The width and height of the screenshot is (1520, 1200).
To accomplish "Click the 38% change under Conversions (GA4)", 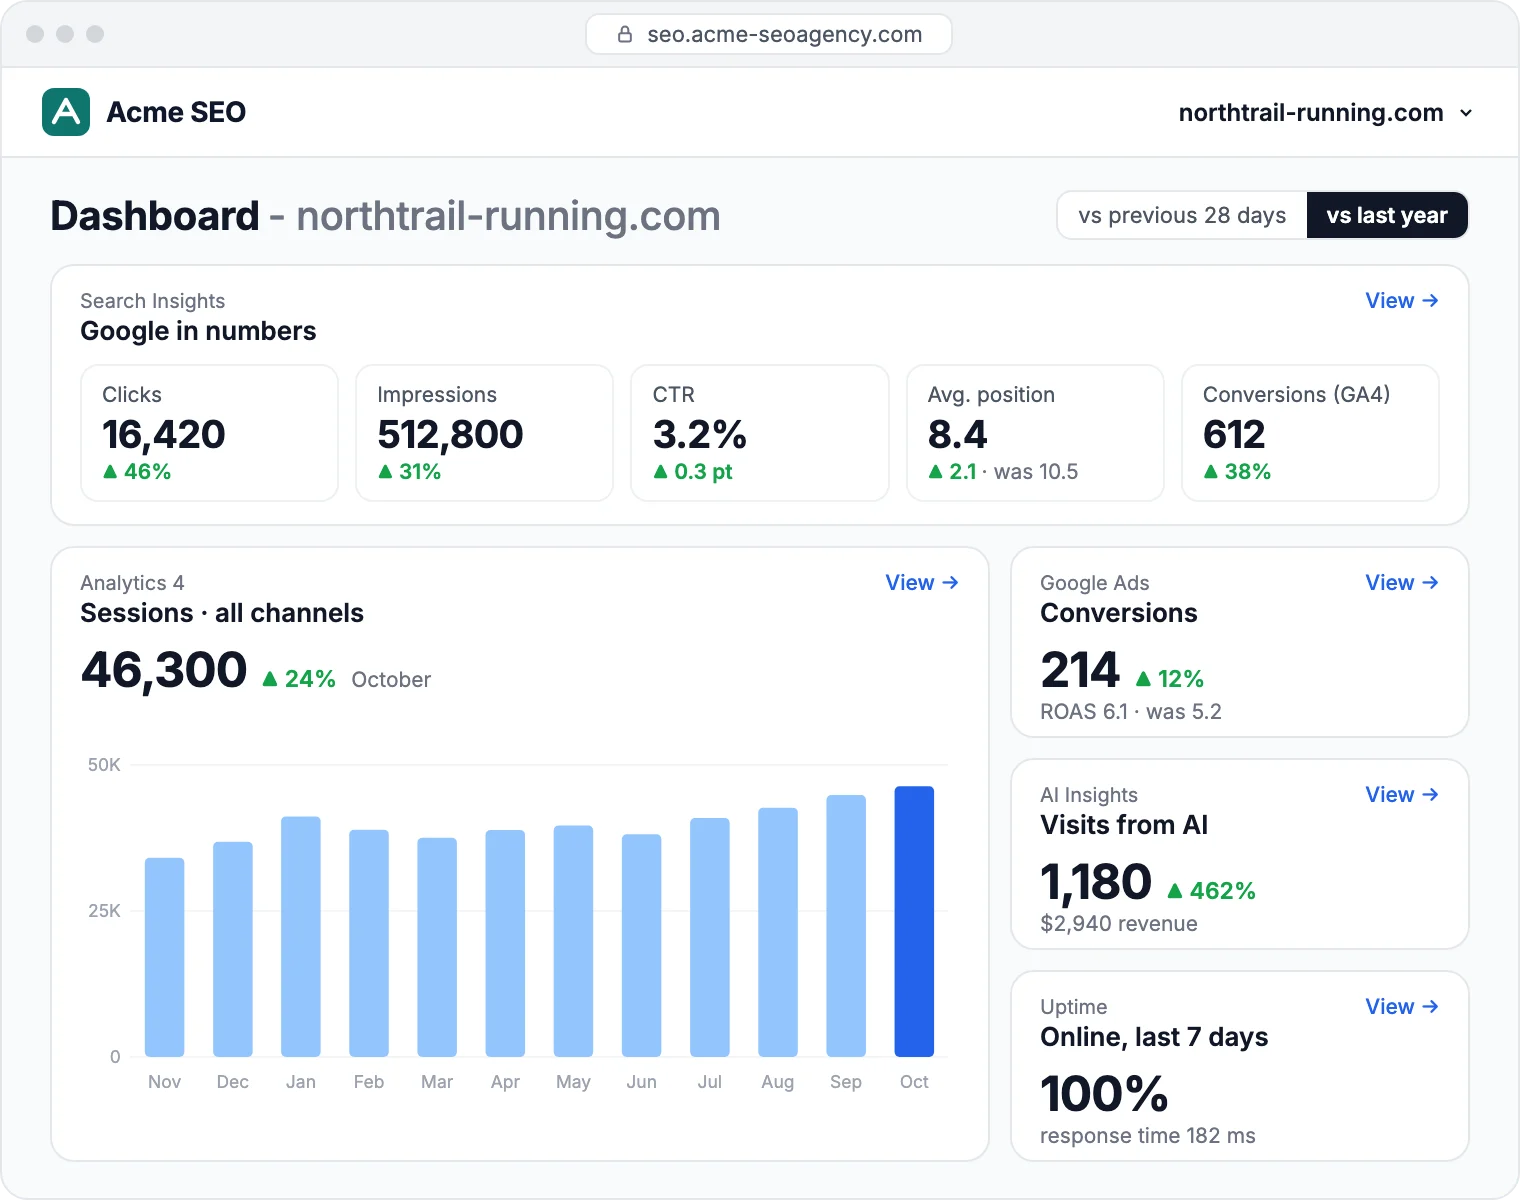I will tap(1237, 472).
